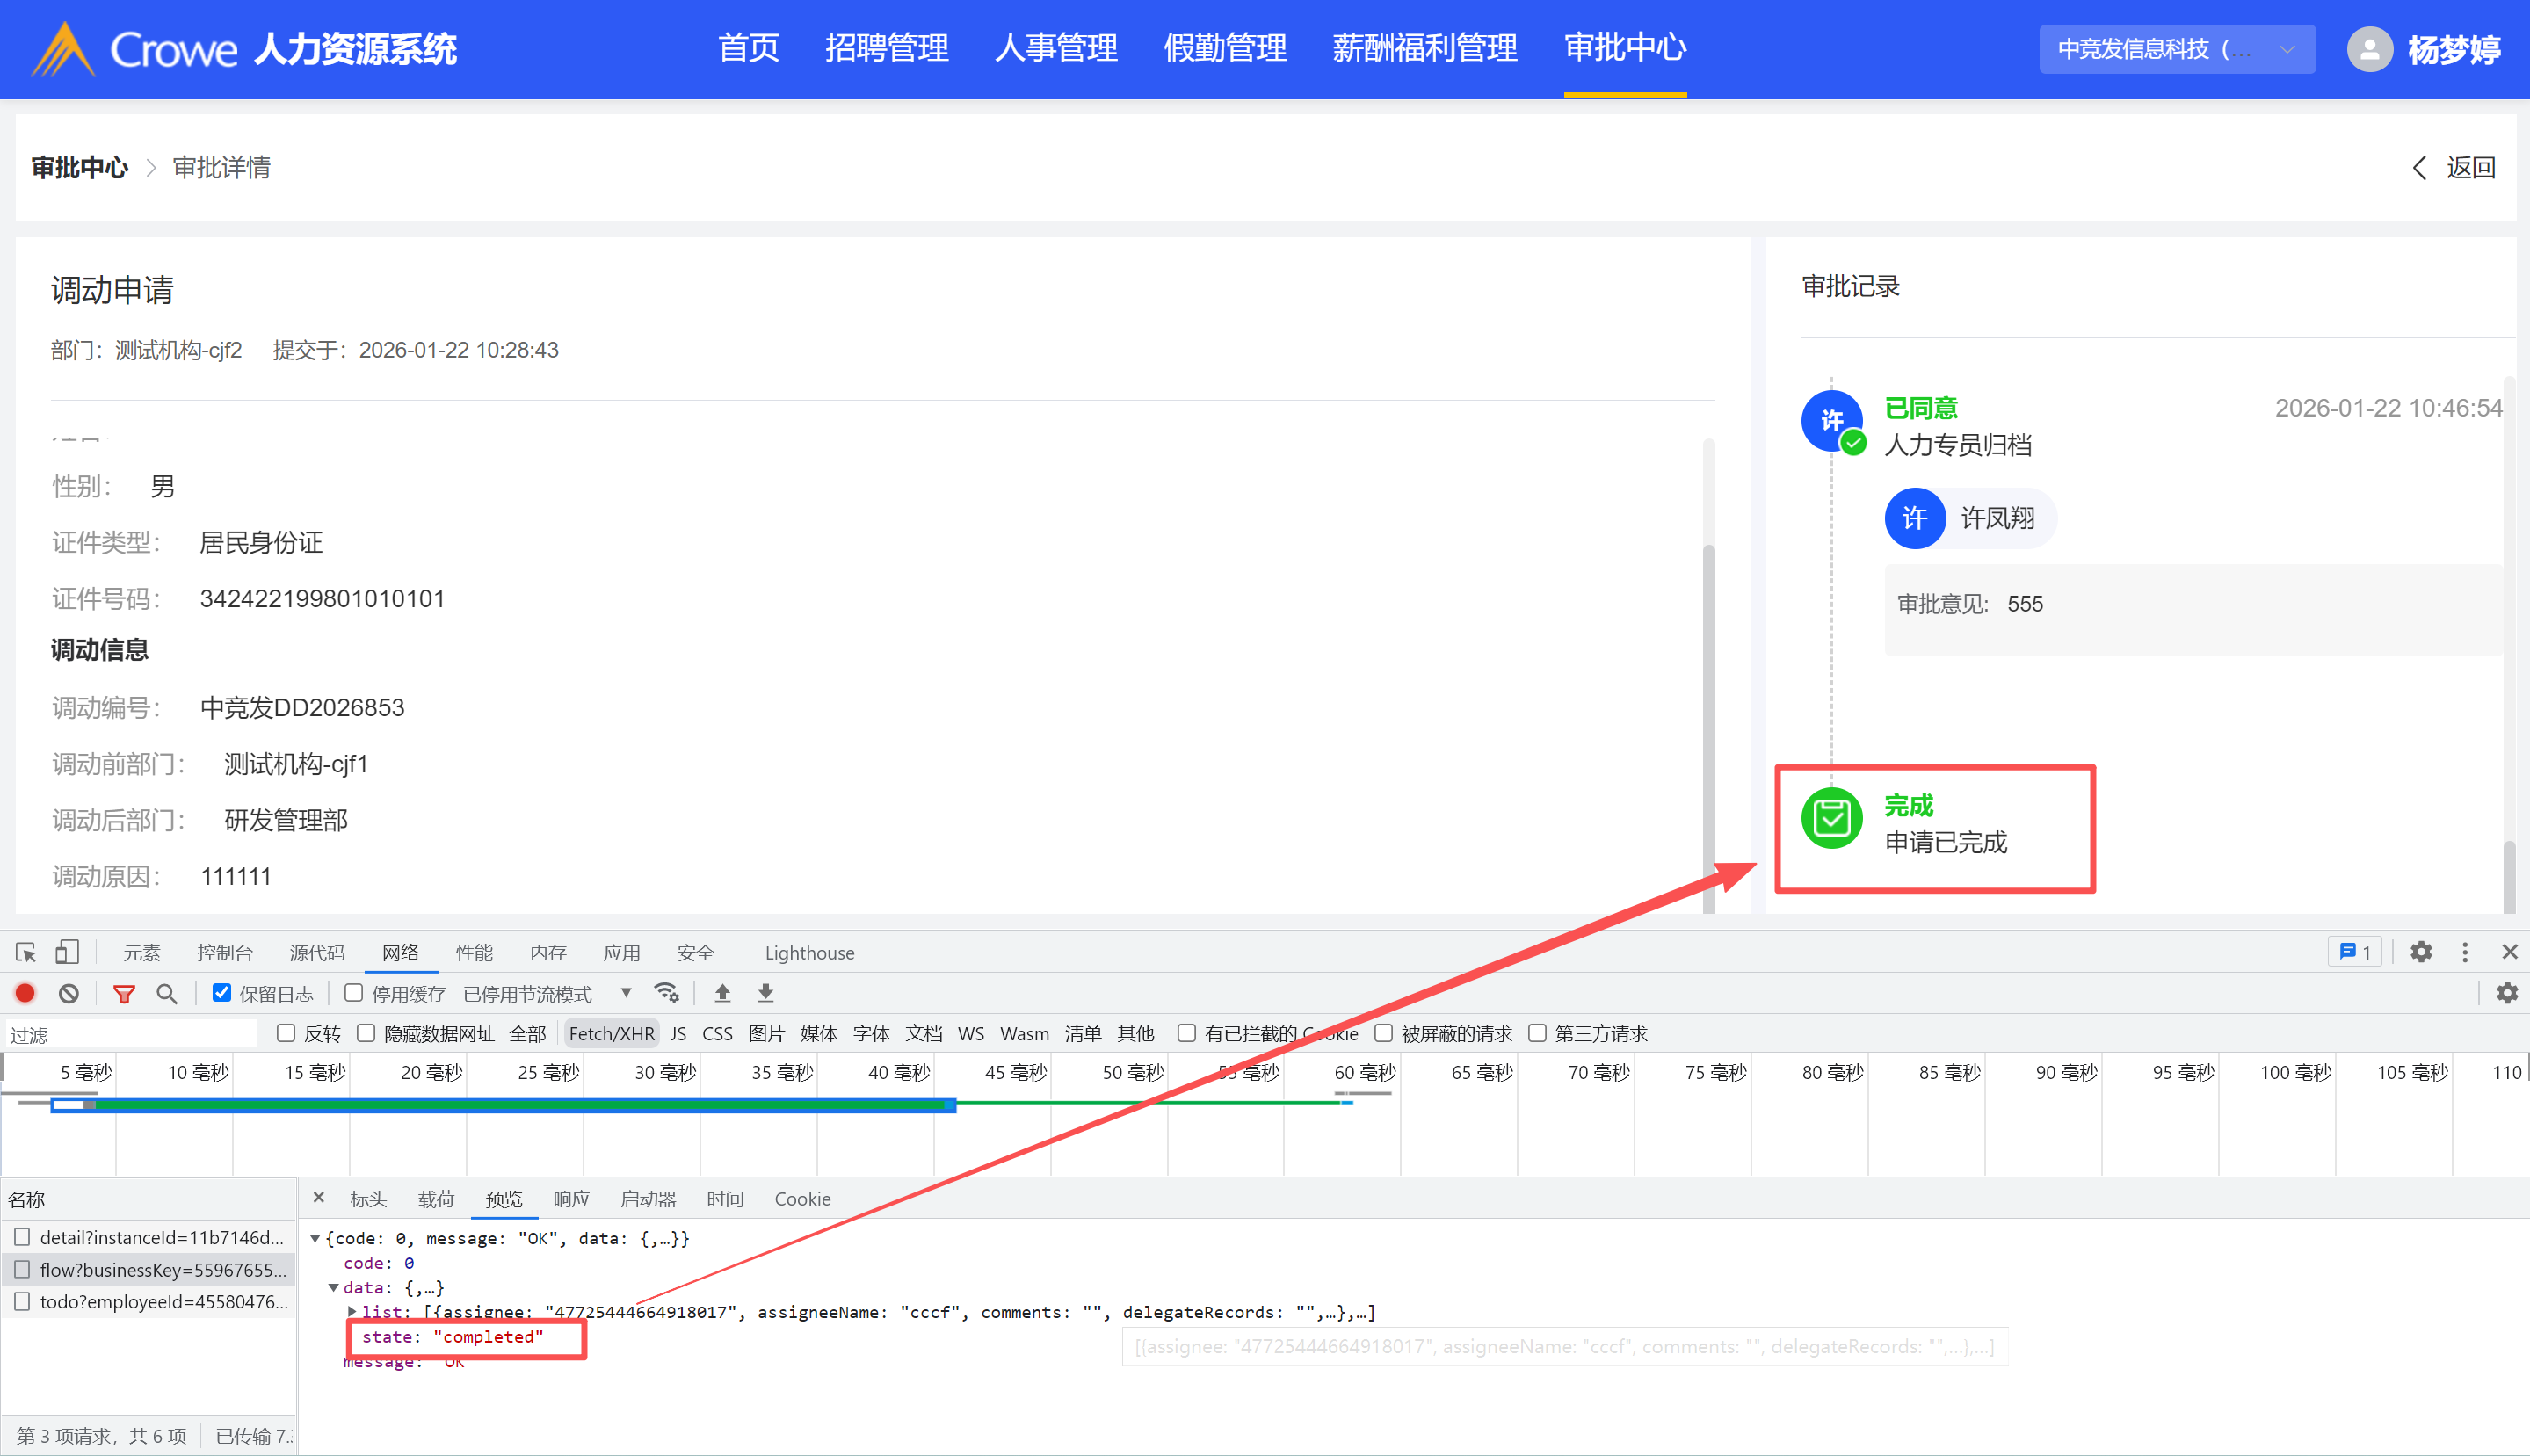Screen dimensions: 2530x1456
Task: Open DevTools settings gear
Action: pyautogui.click(x=2420, y=952)
